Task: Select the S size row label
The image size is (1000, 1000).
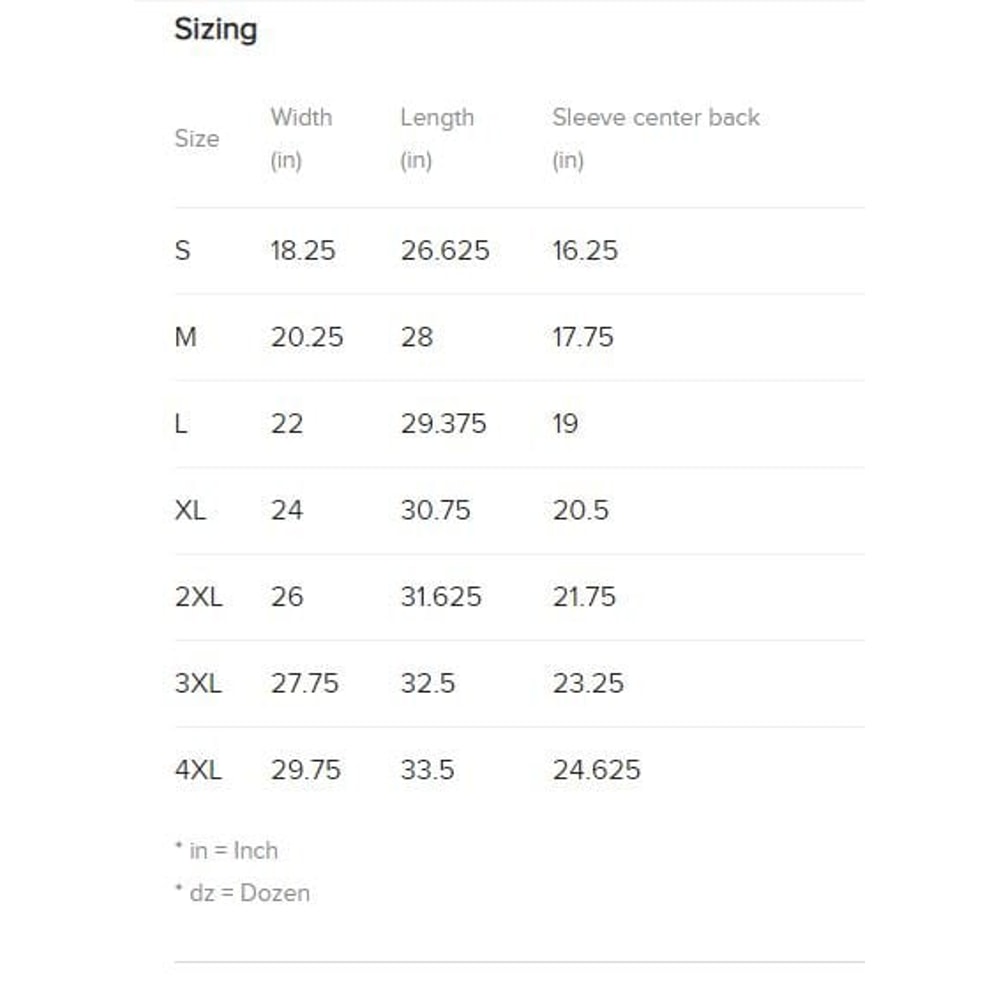Action: point(182,250)
